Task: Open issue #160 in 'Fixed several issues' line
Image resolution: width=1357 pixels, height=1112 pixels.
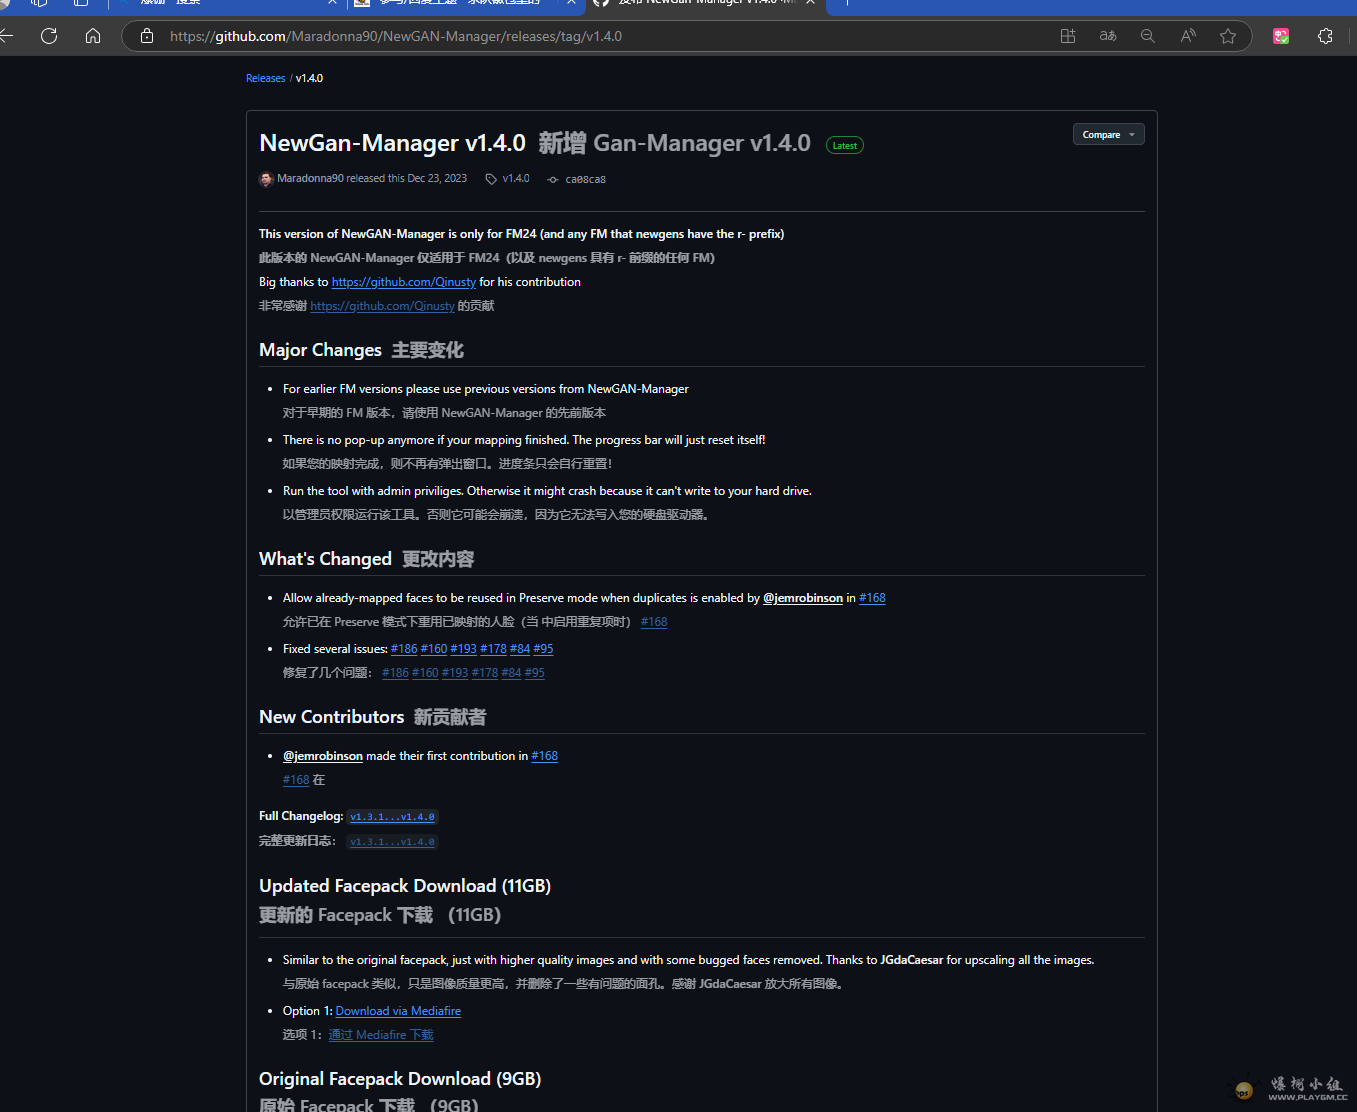Action: coord(434,649)
